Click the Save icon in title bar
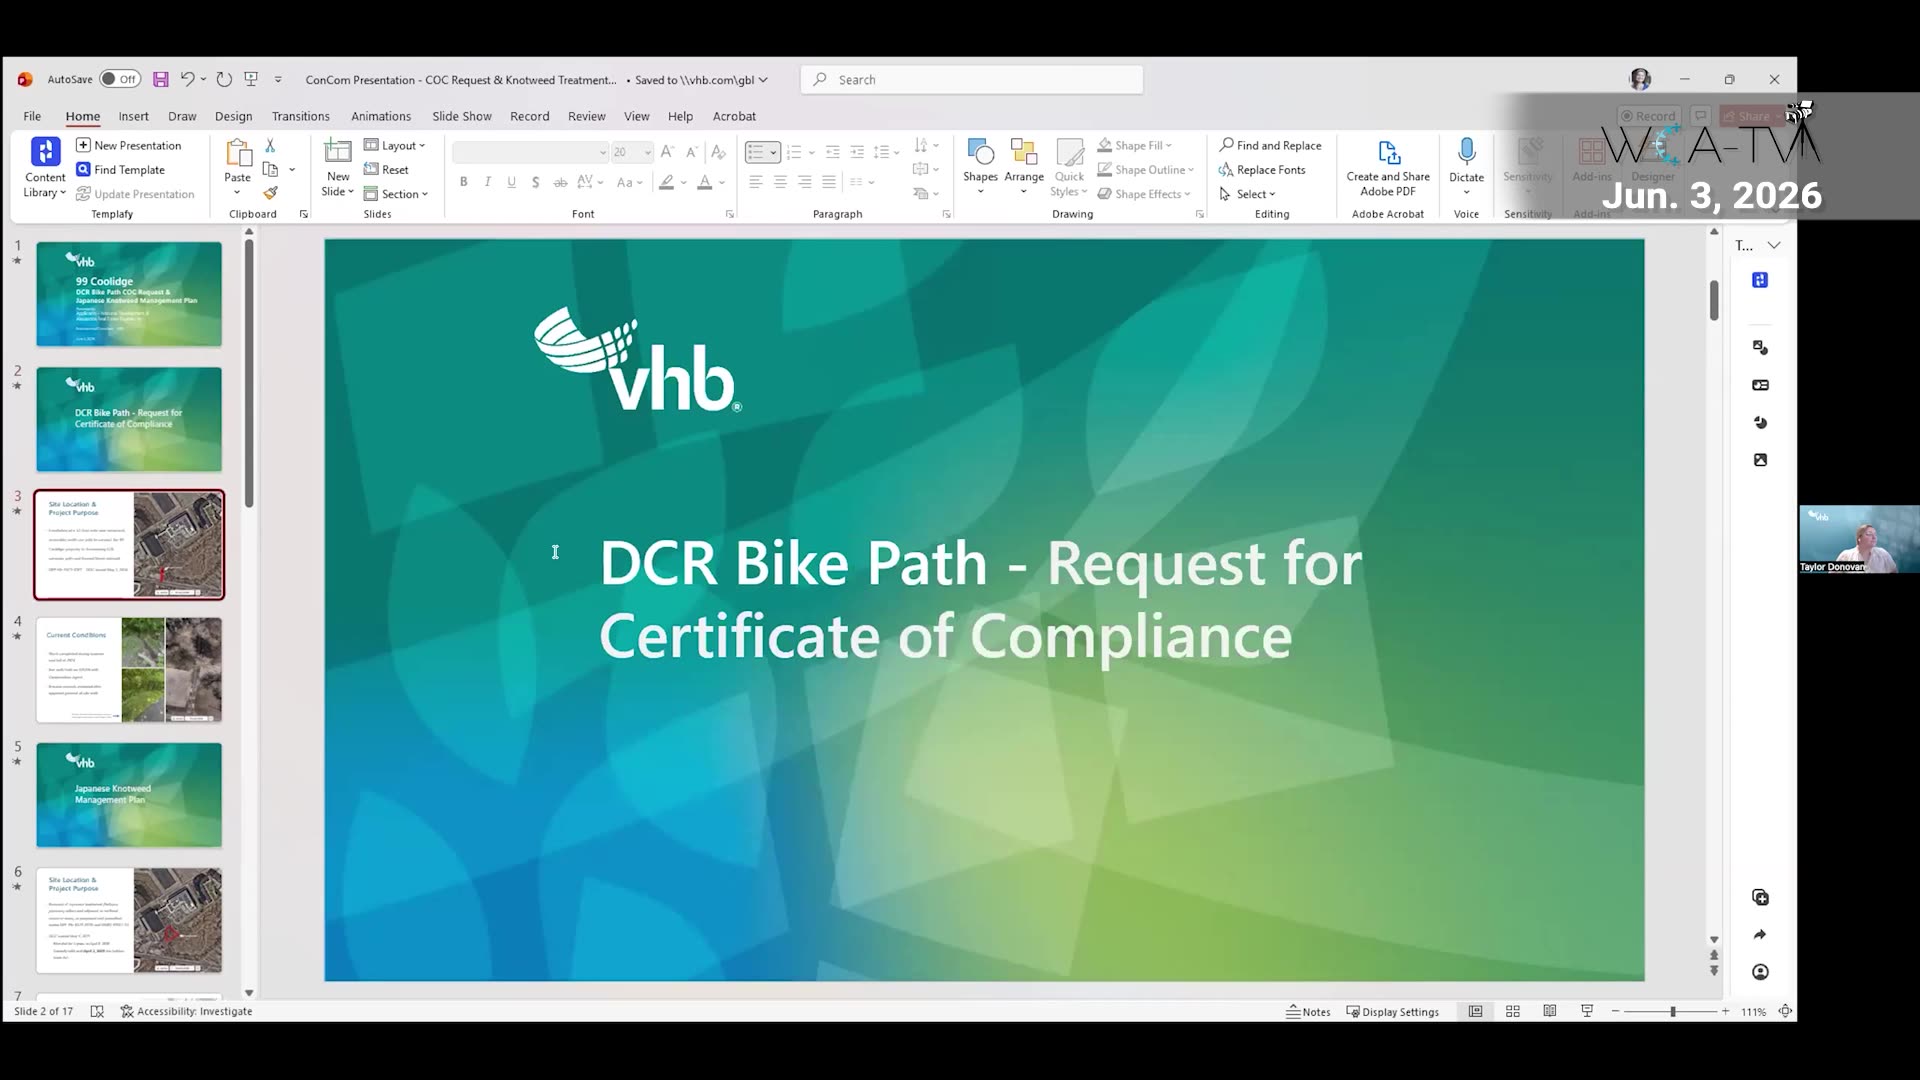 (x=160, y=79)
